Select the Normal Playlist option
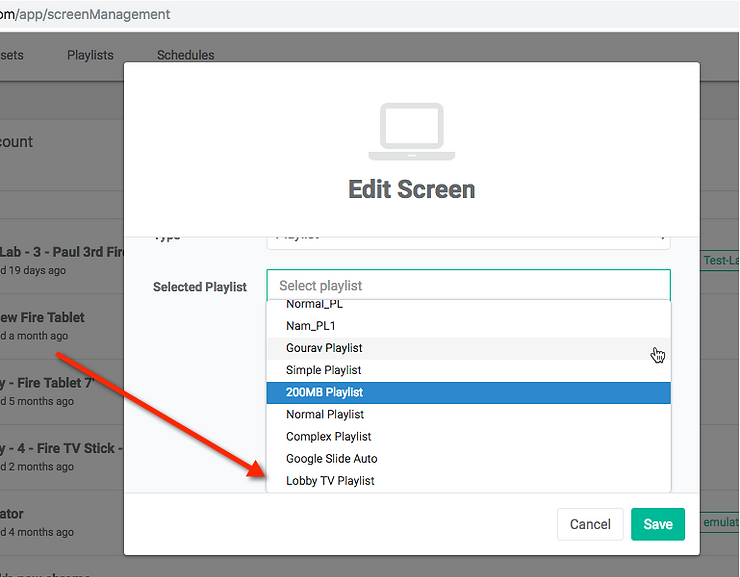This screenshot has height=577, width=740. point(468,415)
